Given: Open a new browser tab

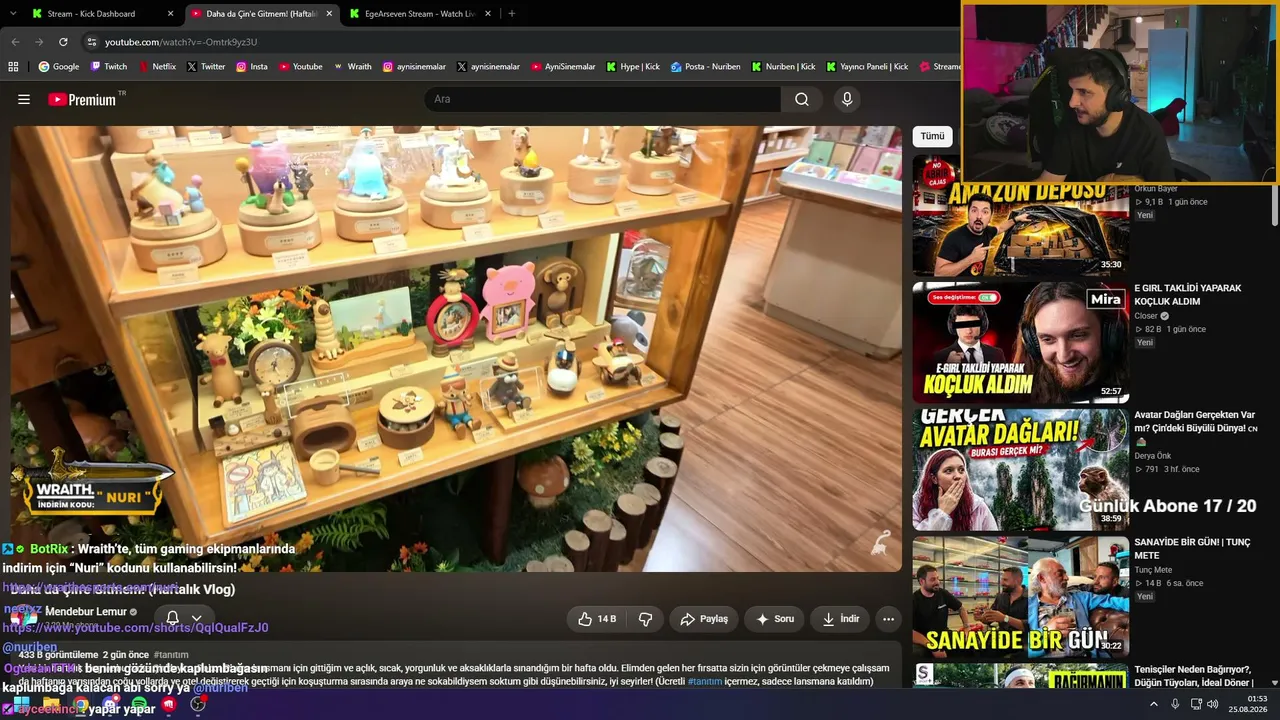Looking at the screenshot, I should click(x=511, y=14).
